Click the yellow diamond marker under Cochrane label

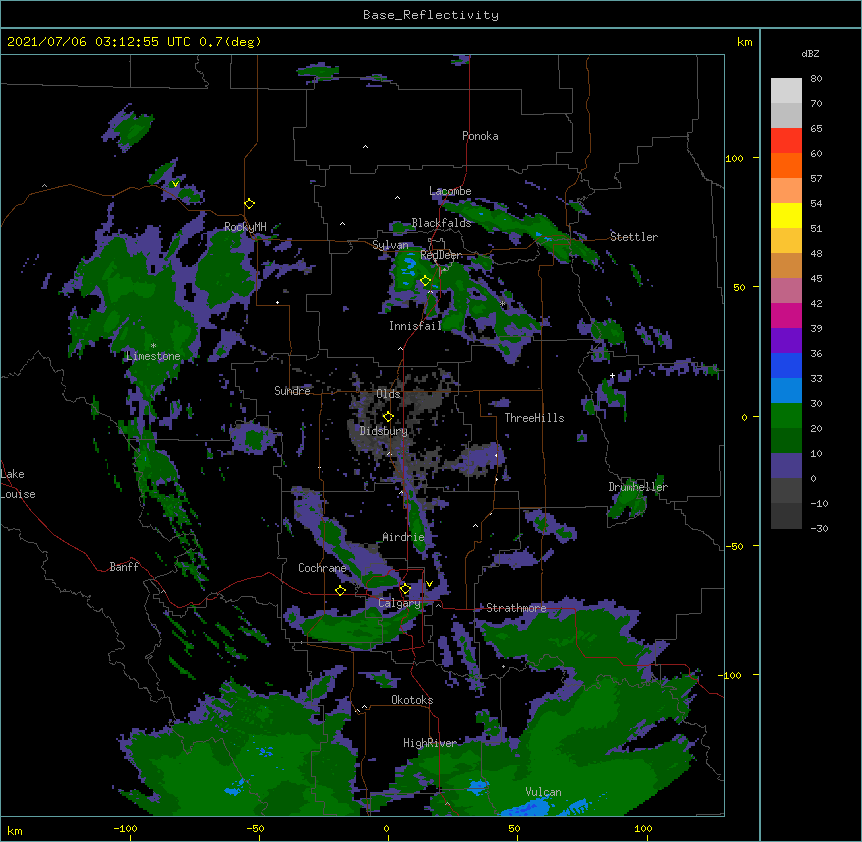coord(340,590)
